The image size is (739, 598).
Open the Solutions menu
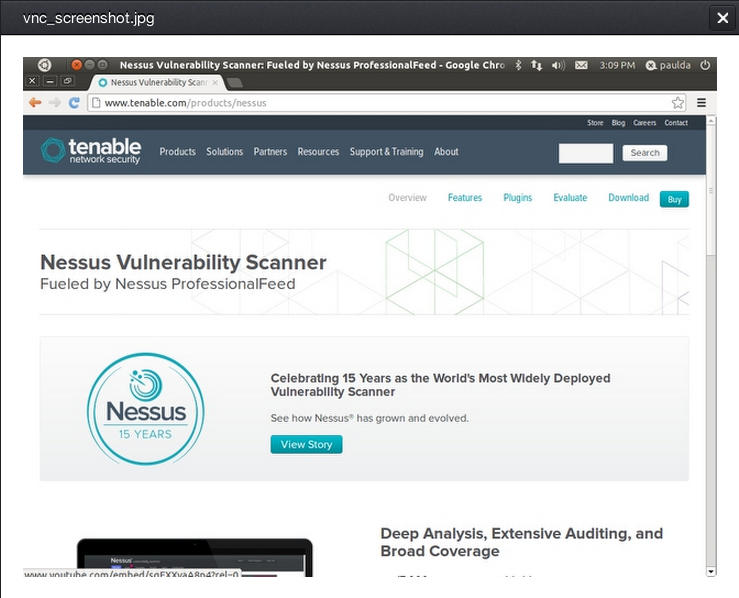pyautogui.click(x=224, y=152)
